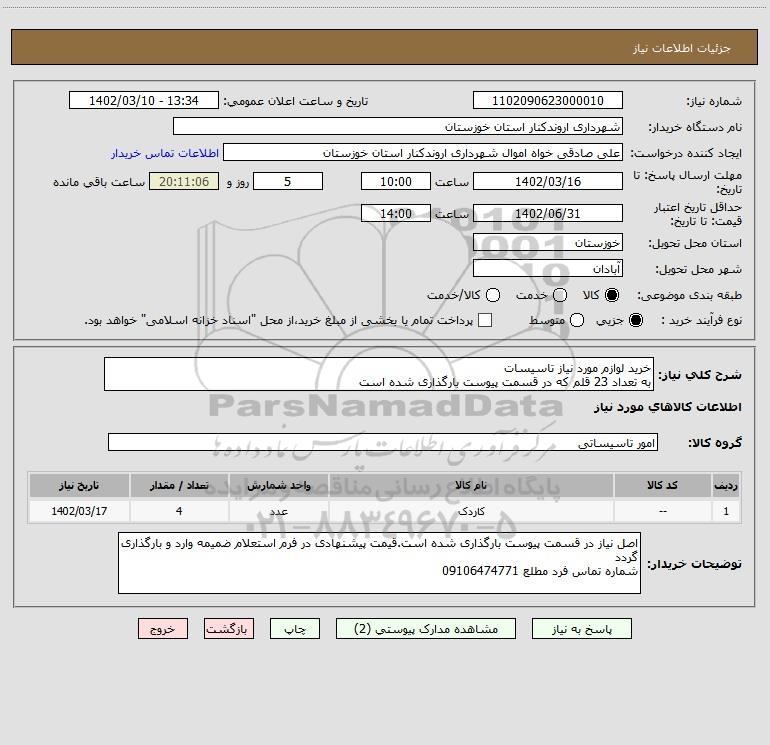Select the کالا radio button

pyautogui.click(x=612, y=295)
